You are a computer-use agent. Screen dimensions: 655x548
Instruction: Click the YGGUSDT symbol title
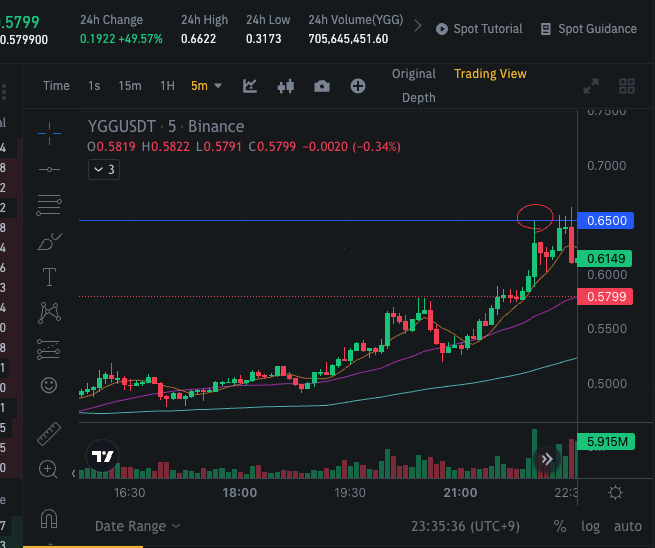[x=122, y=127]
